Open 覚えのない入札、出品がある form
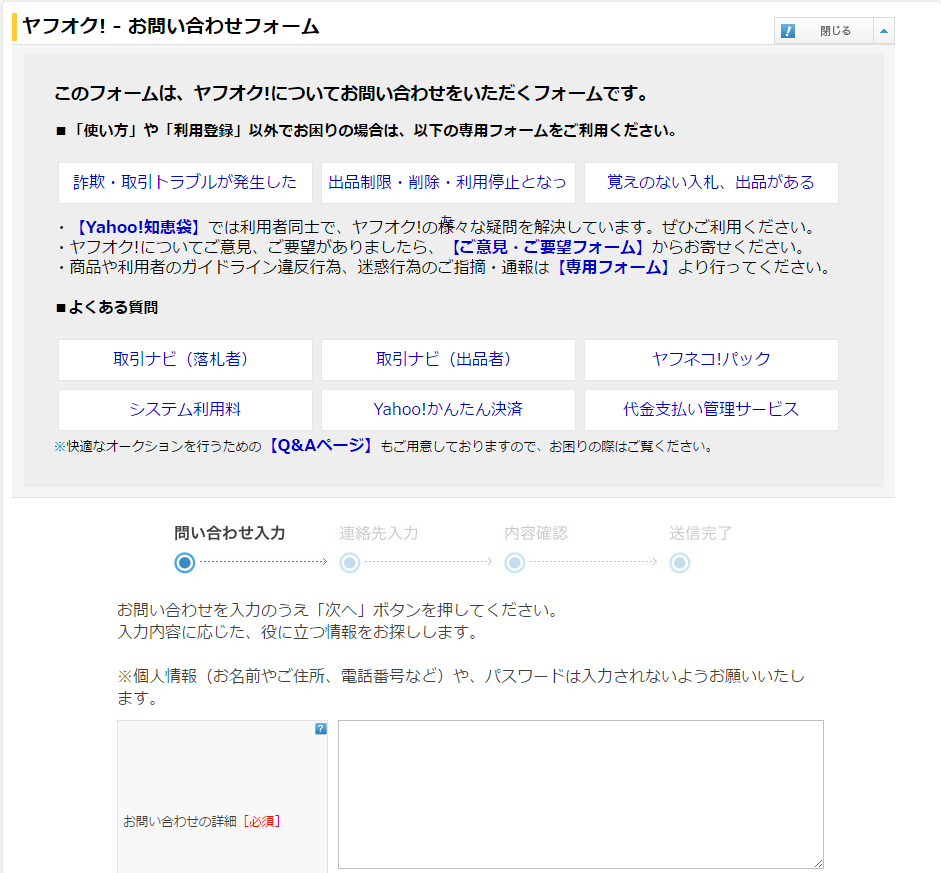Viewport: 941px width, 873px height. [x=711, y=182]
